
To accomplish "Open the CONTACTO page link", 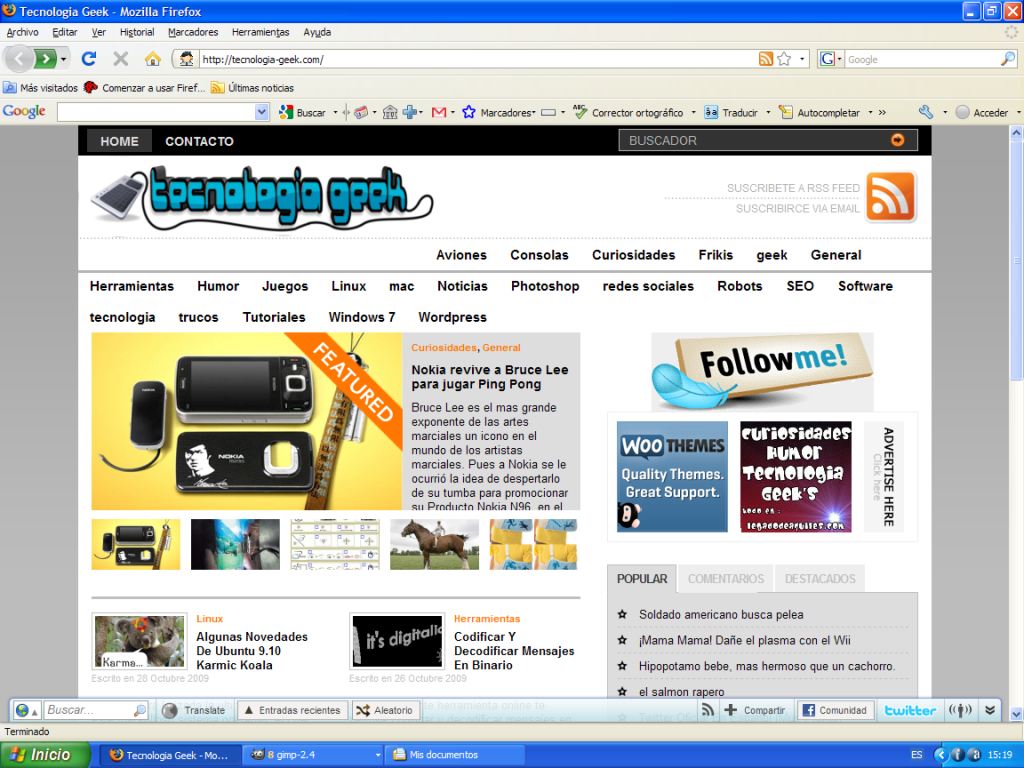I will pos(199,141).
